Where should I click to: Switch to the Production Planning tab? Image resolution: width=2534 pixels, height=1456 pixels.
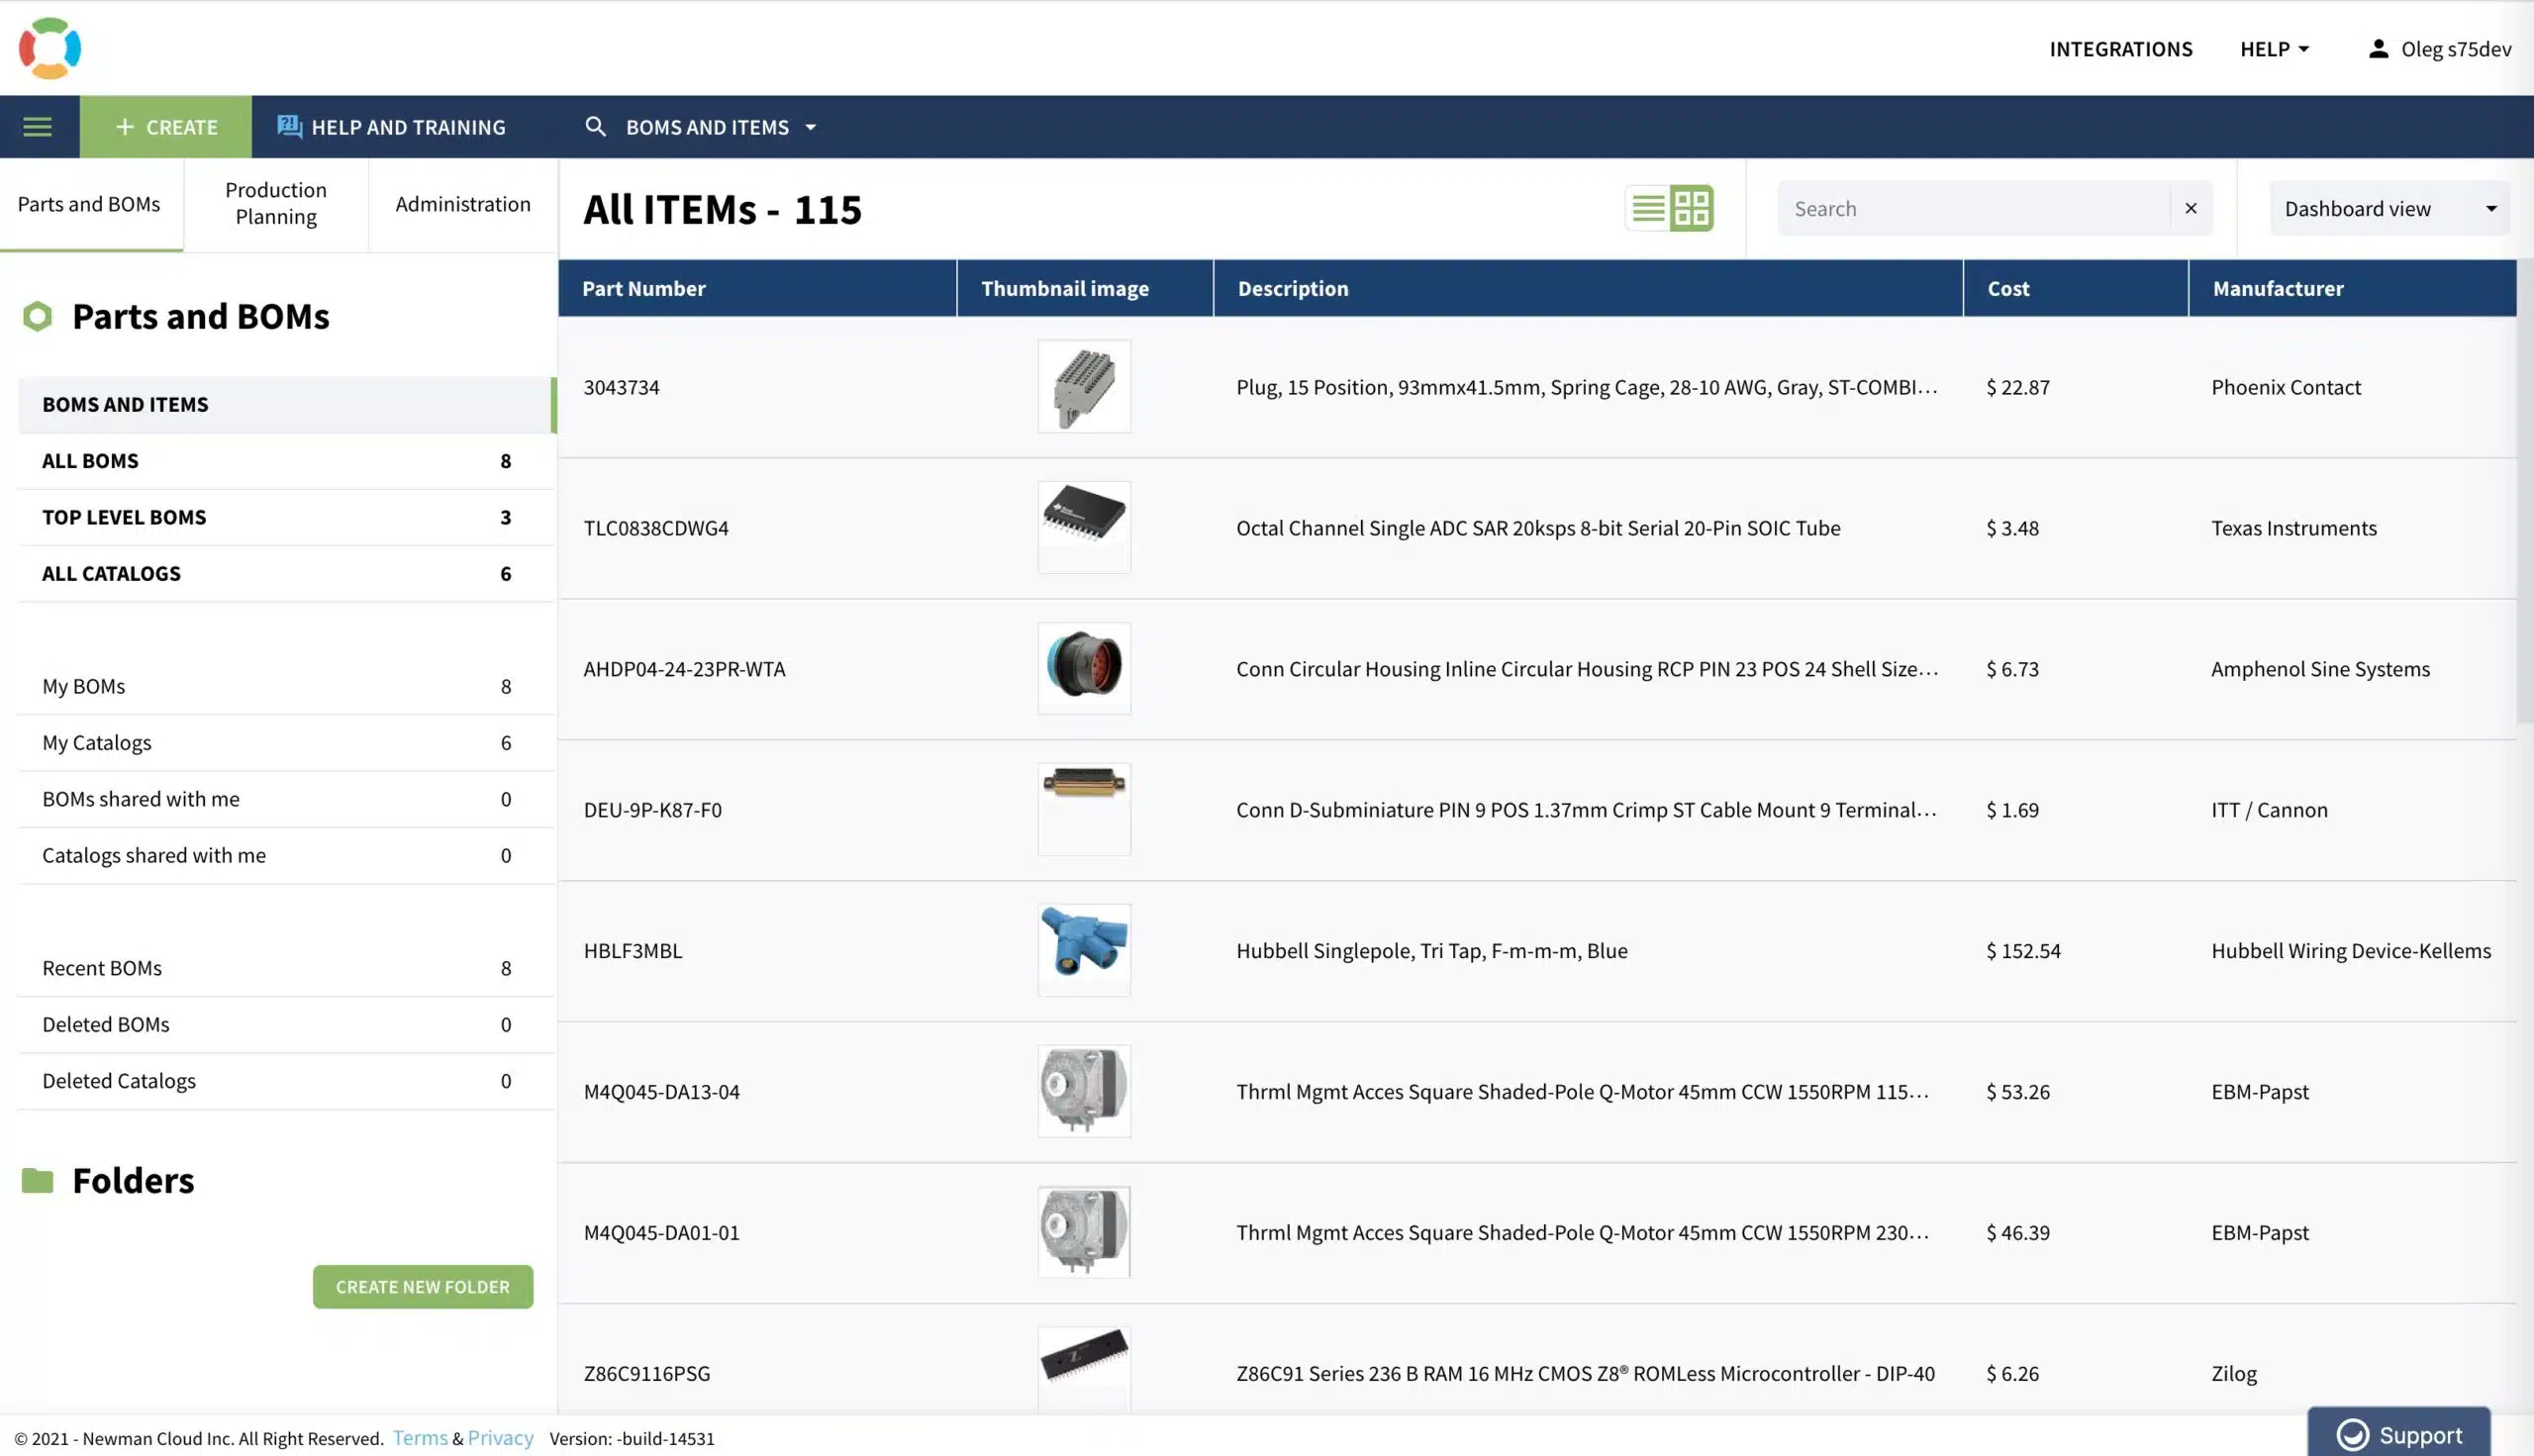[x=276, y=204]
